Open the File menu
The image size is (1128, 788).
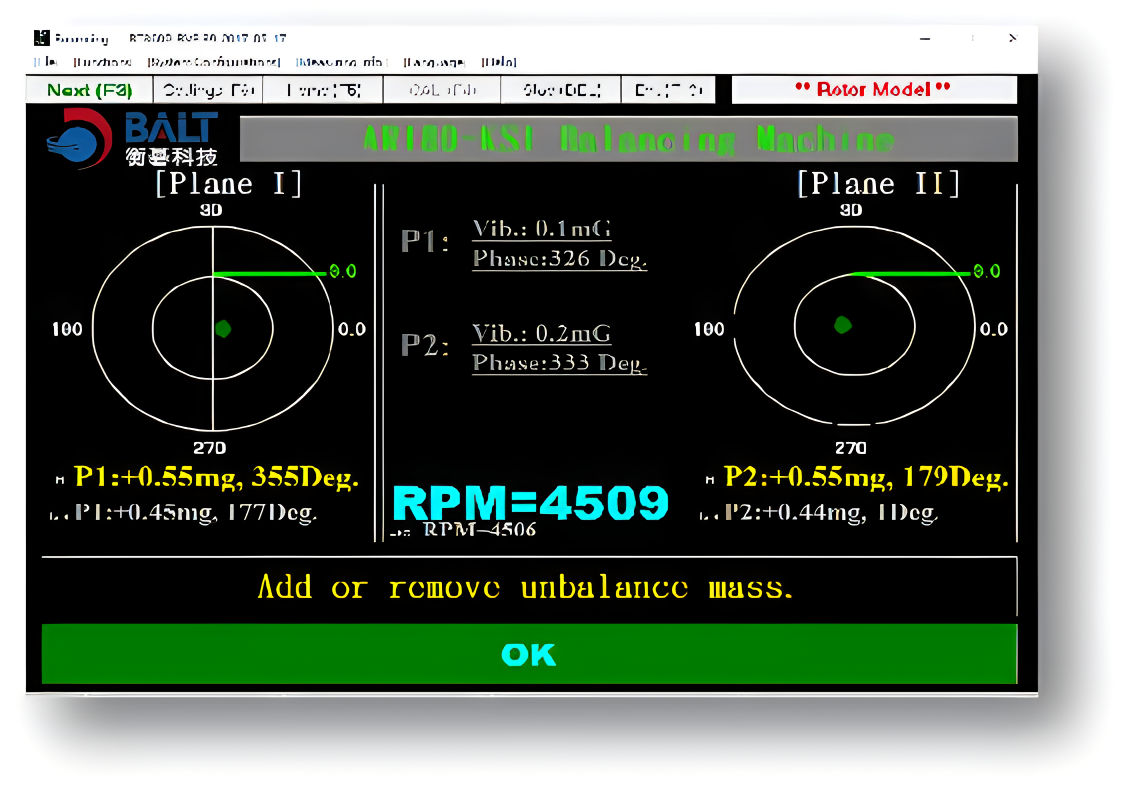click(x=44, y=62)
